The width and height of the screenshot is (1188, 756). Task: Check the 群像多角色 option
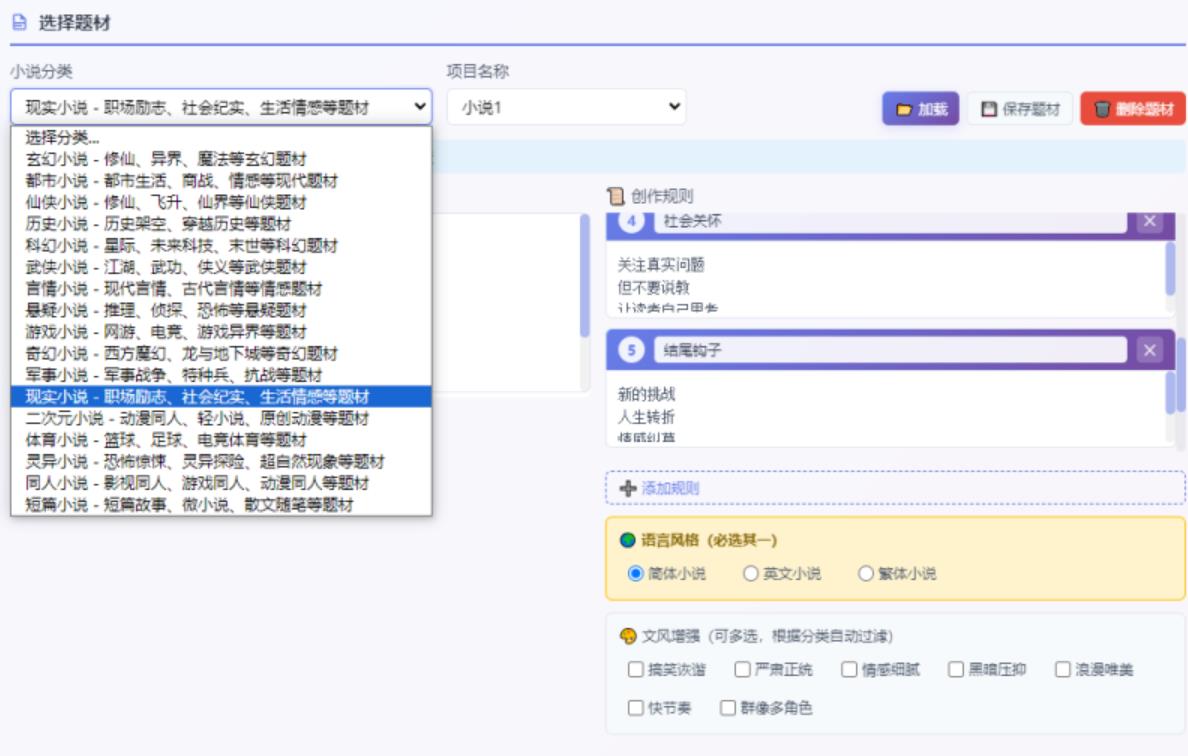coord(728,708)
